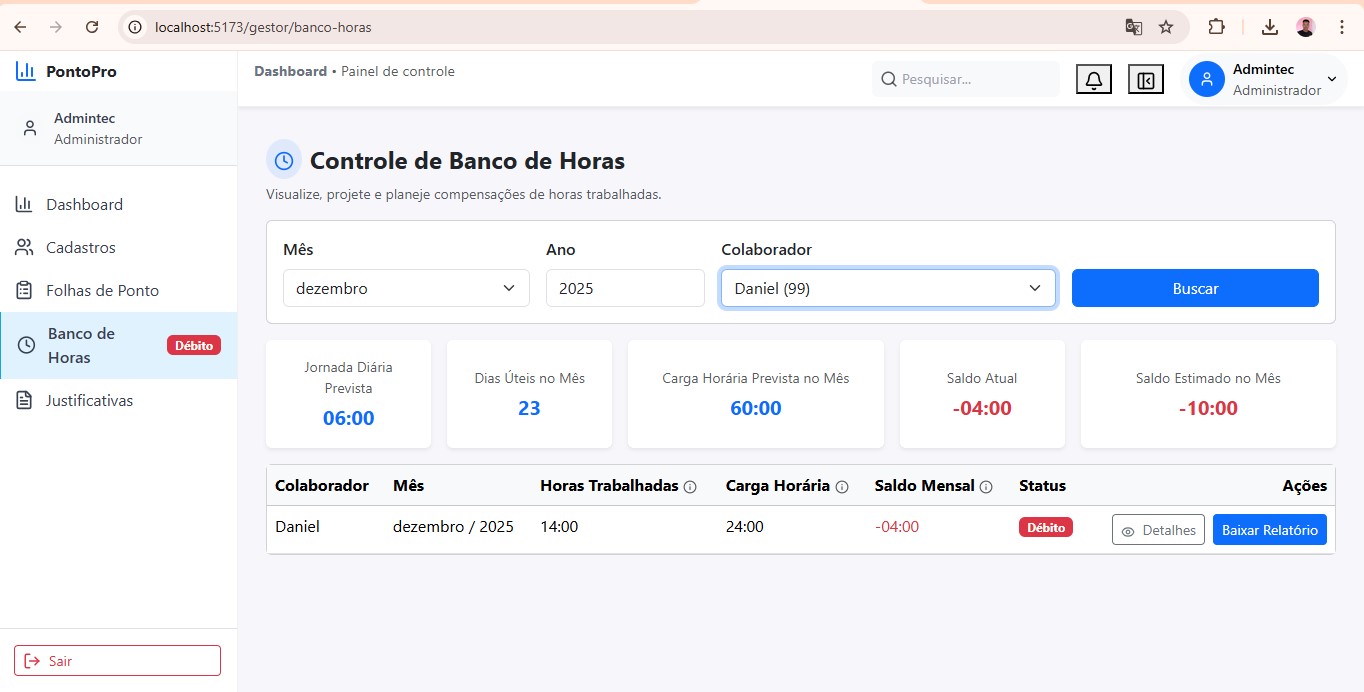Select the Cadastros people icon in sidebar
Screen dimensions: 1364x692
24,247
